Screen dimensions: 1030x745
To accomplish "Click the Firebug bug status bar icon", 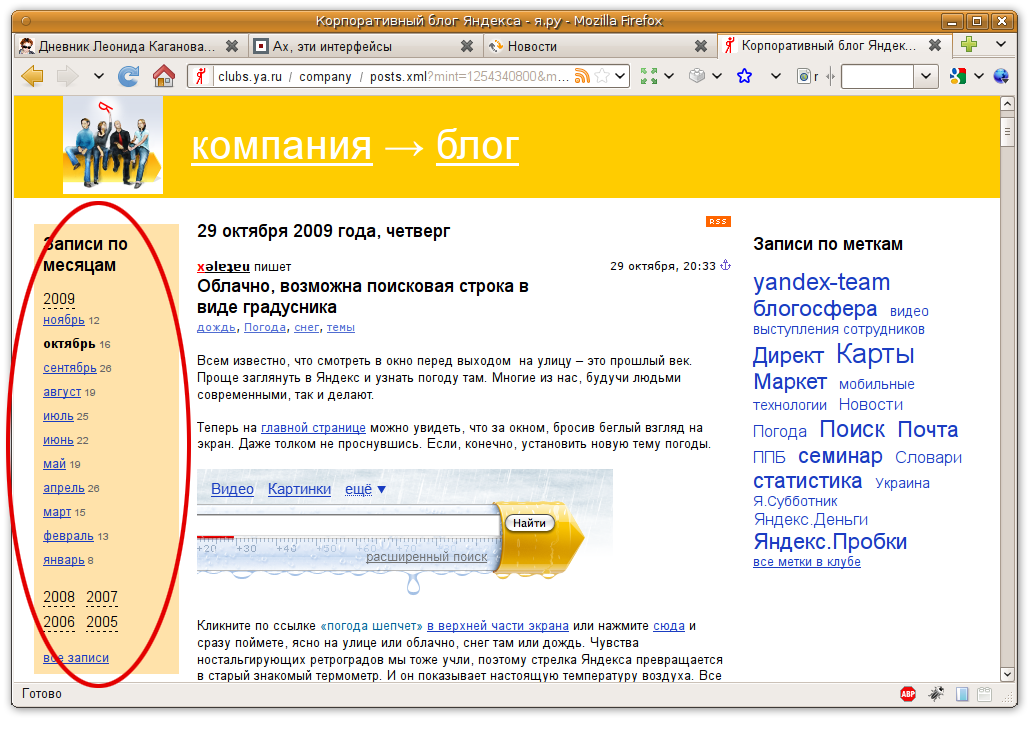I will pyautogui.click(x=935, y=694).
